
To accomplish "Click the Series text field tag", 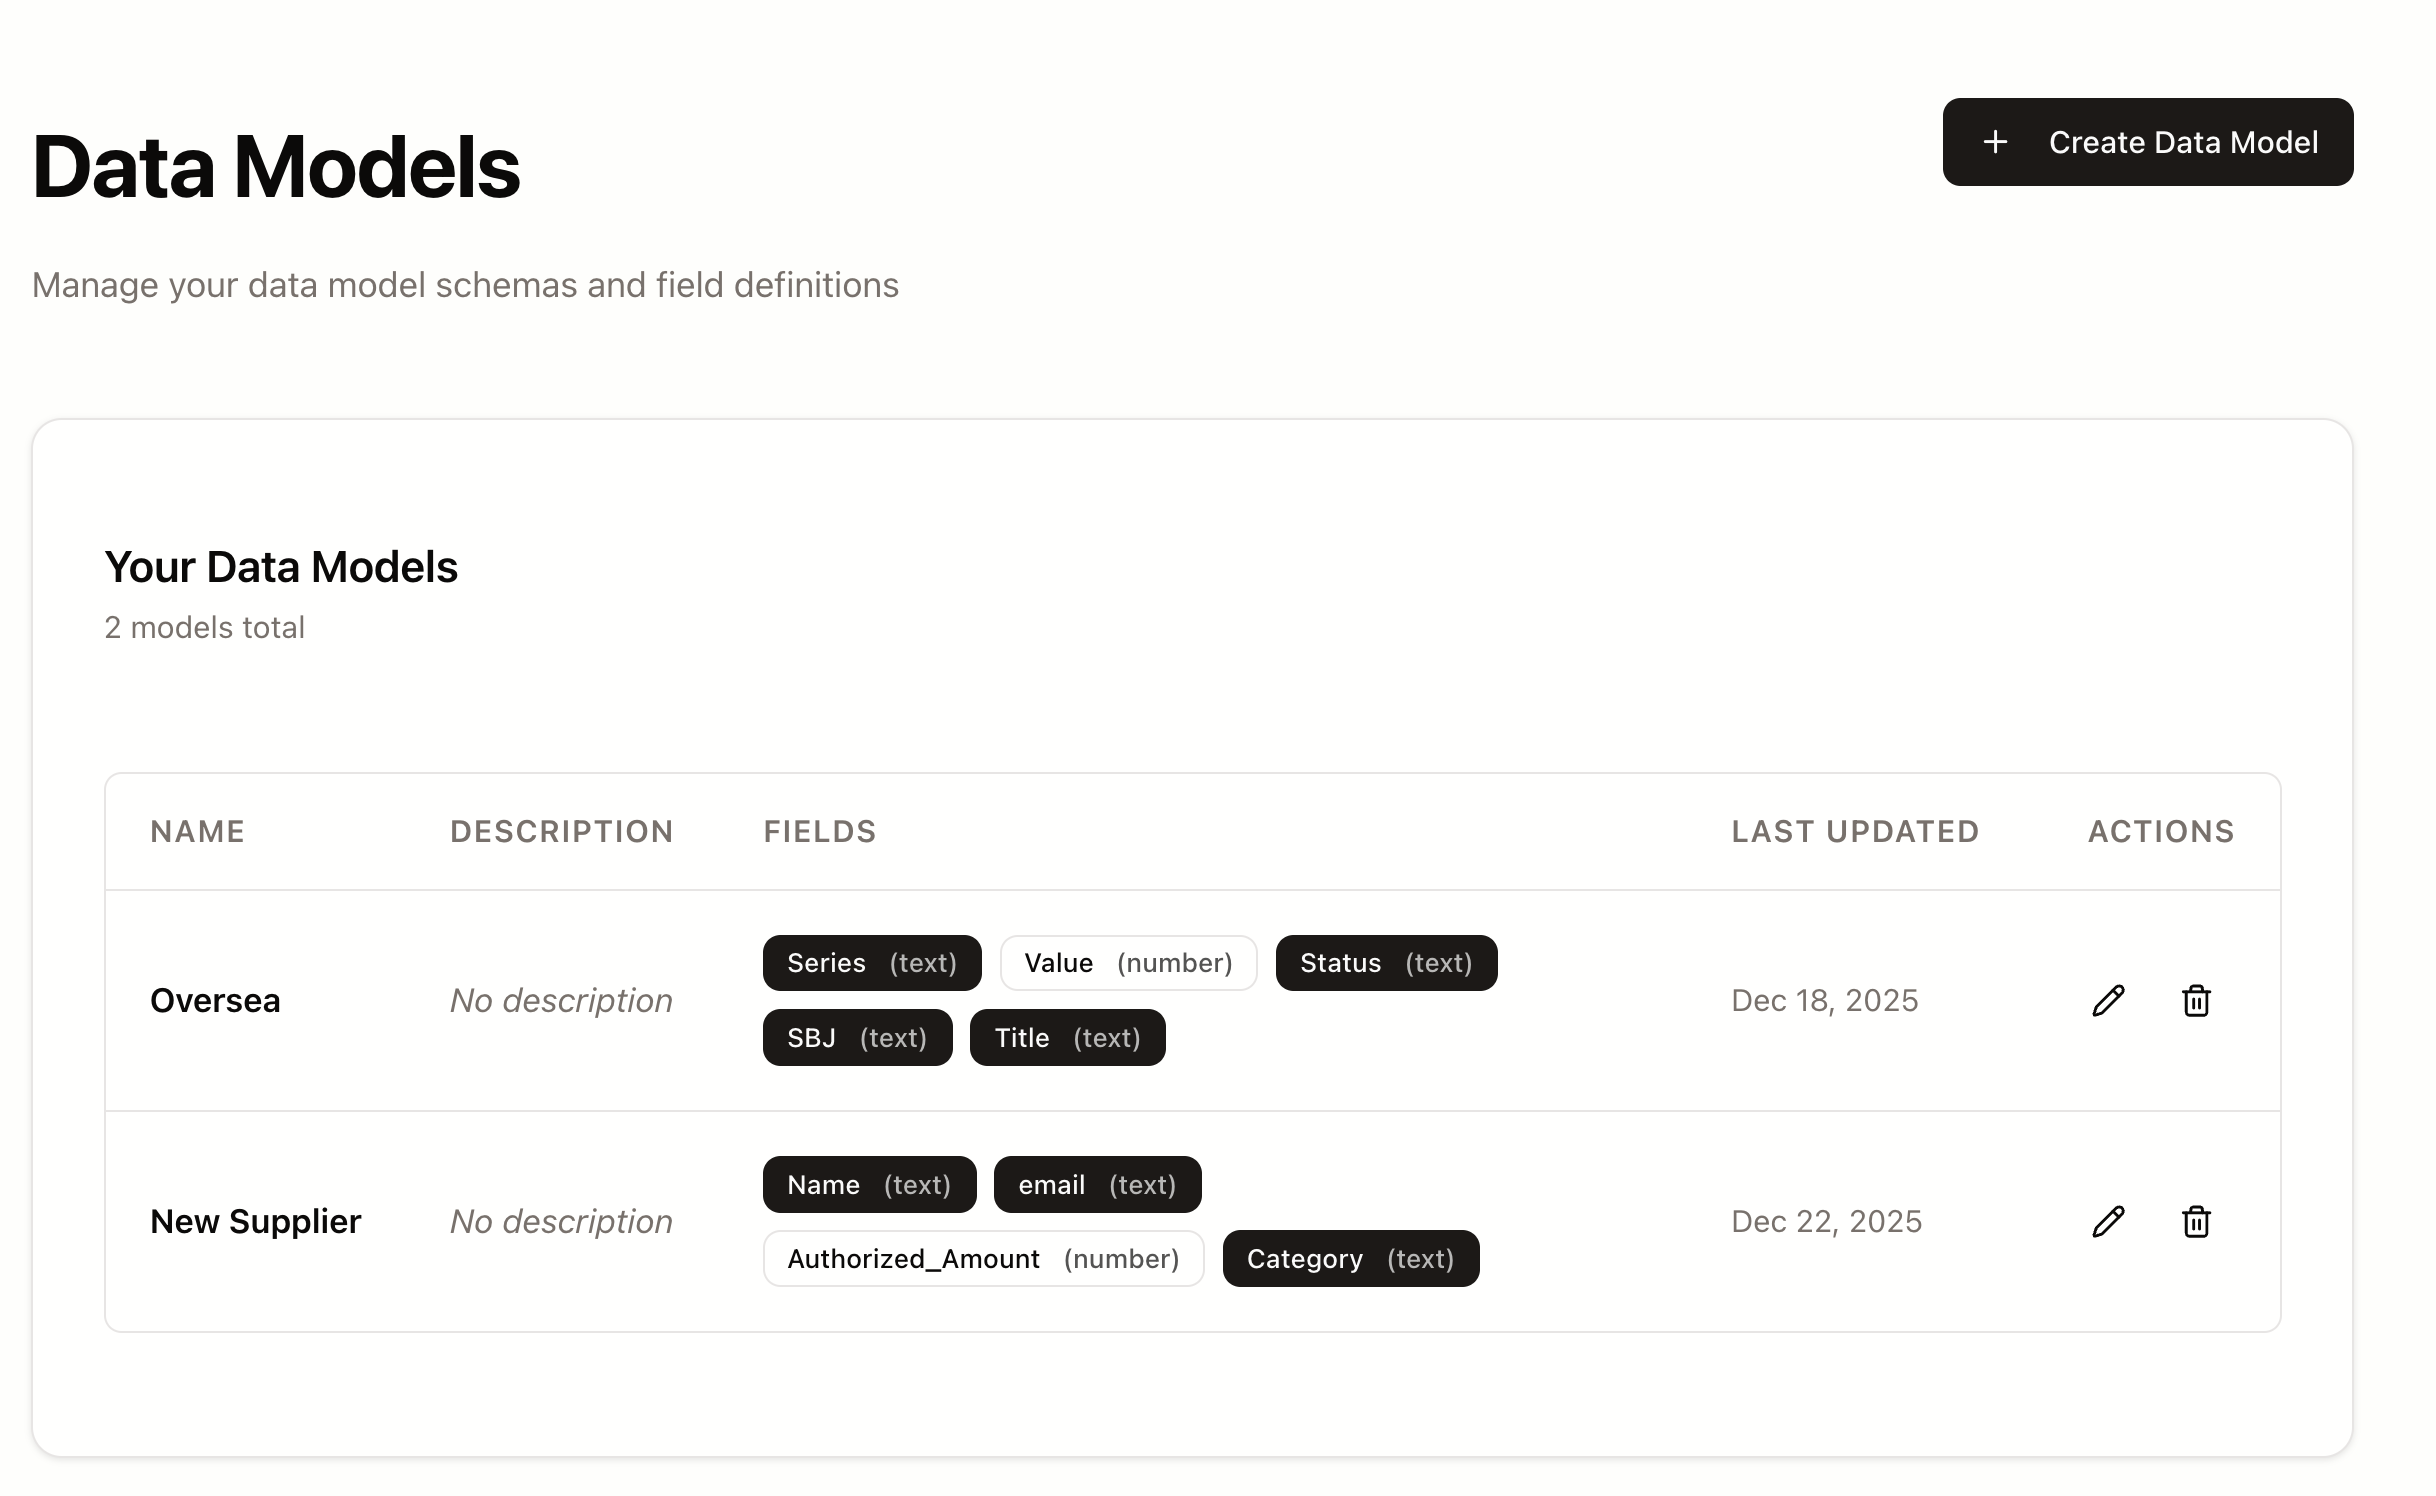I will pyautogui.click(x=871, y=963).
